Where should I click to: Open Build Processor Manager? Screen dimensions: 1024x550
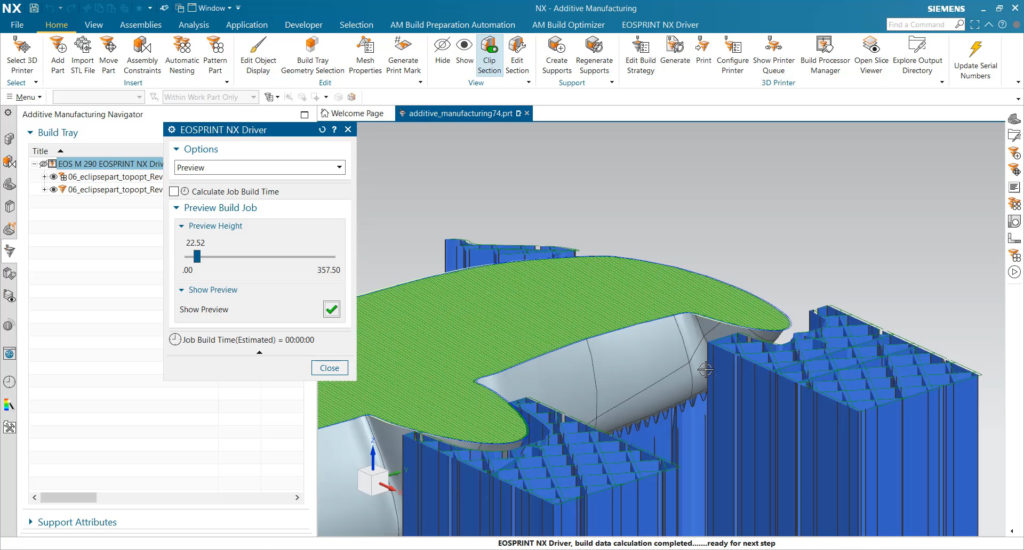coord(825,55)
